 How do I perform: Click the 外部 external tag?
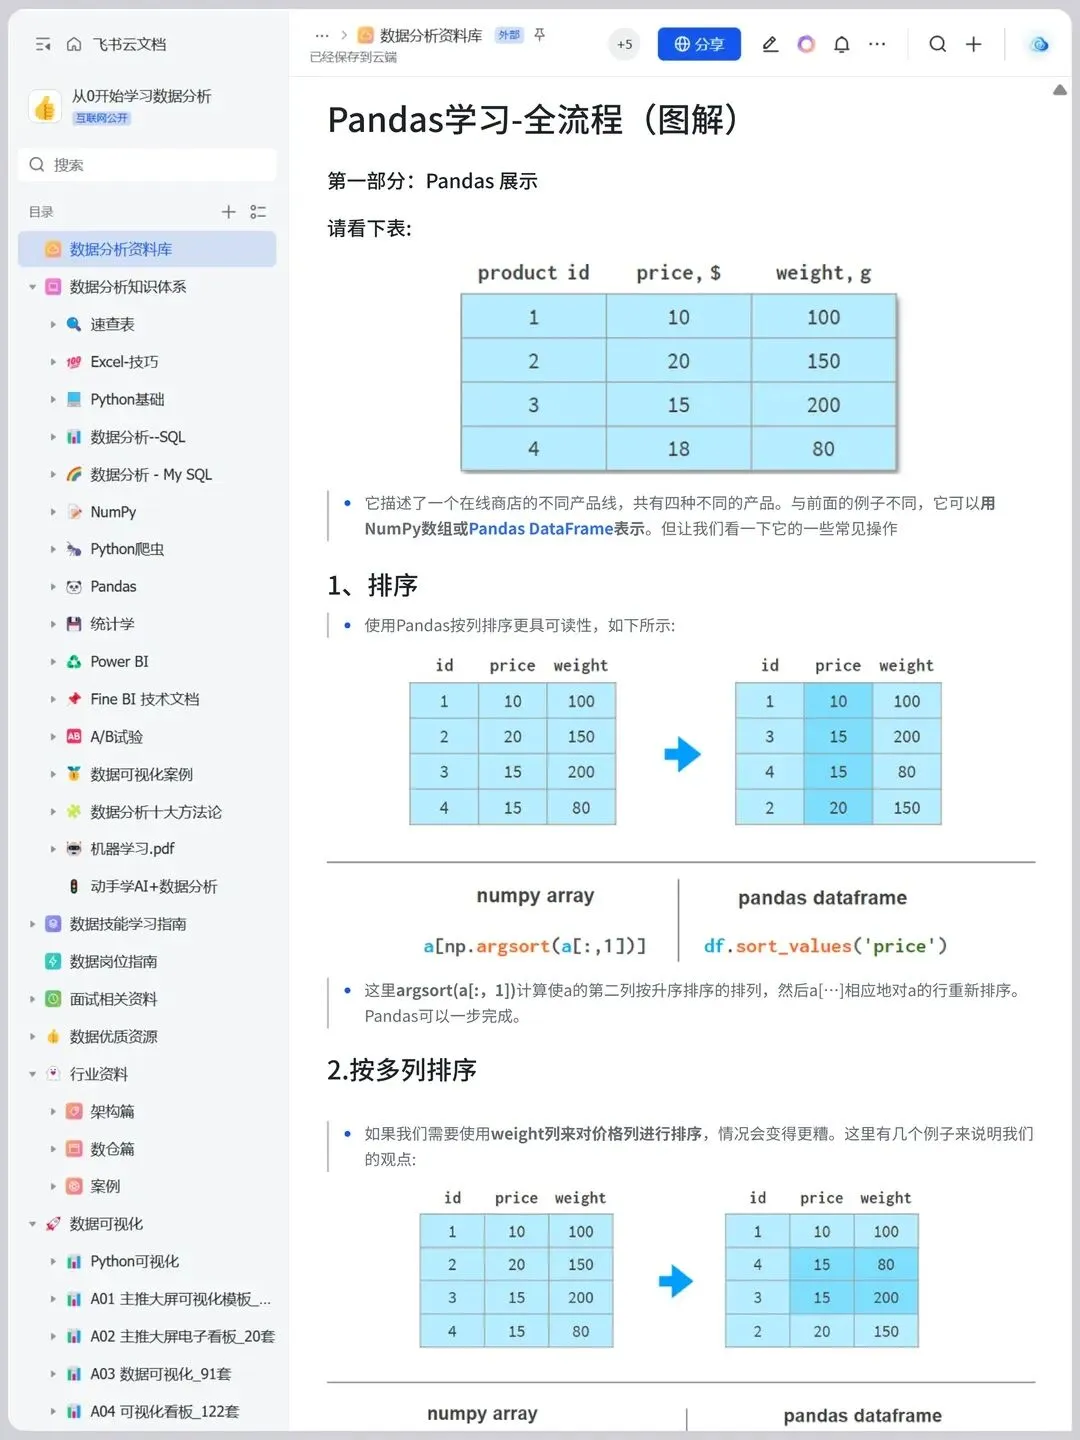[509, 35]
